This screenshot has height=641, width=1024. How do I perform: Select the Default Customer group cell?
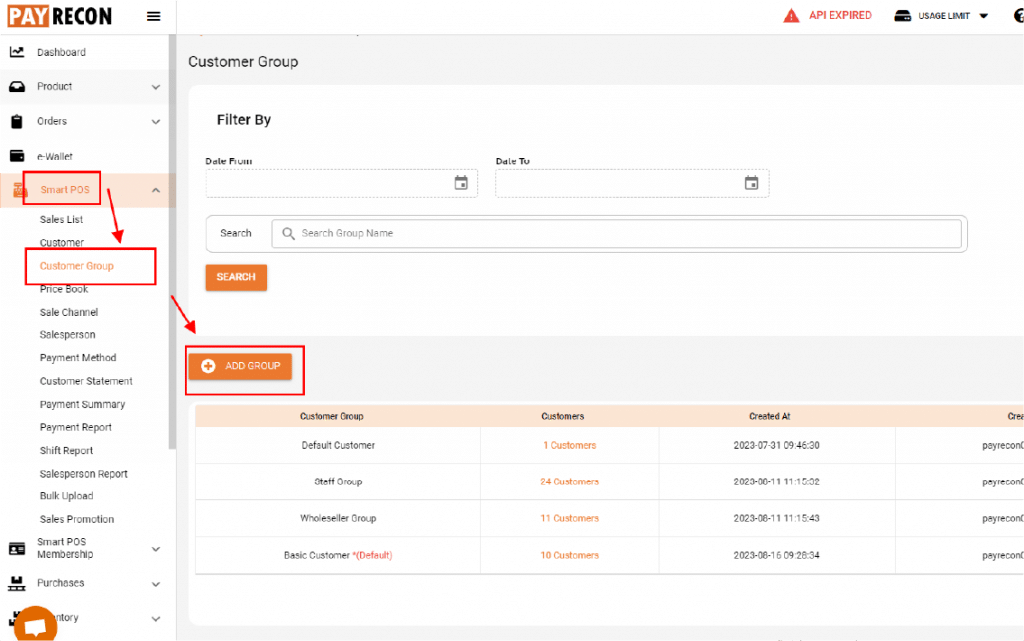pyautogui.click(x=338, y=445)
